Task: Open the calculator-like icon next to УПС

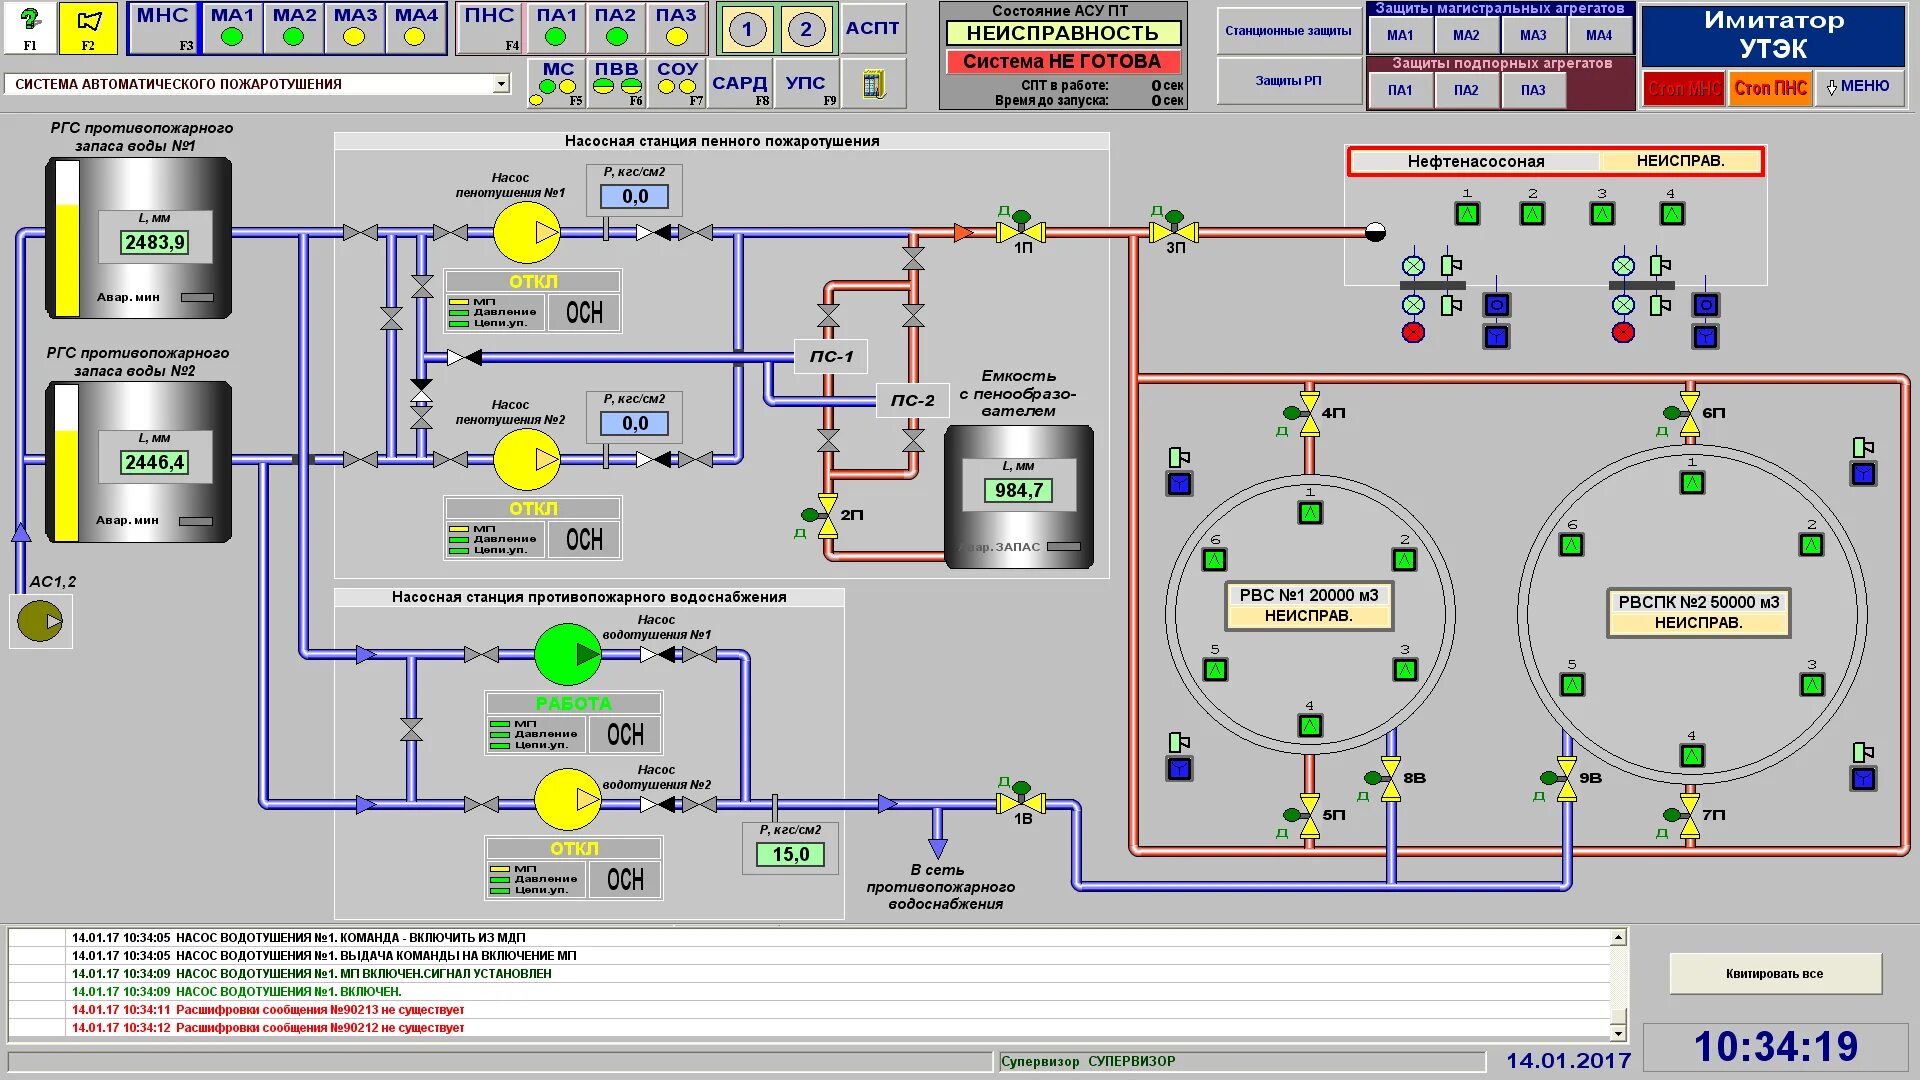Action: (873, 85)
